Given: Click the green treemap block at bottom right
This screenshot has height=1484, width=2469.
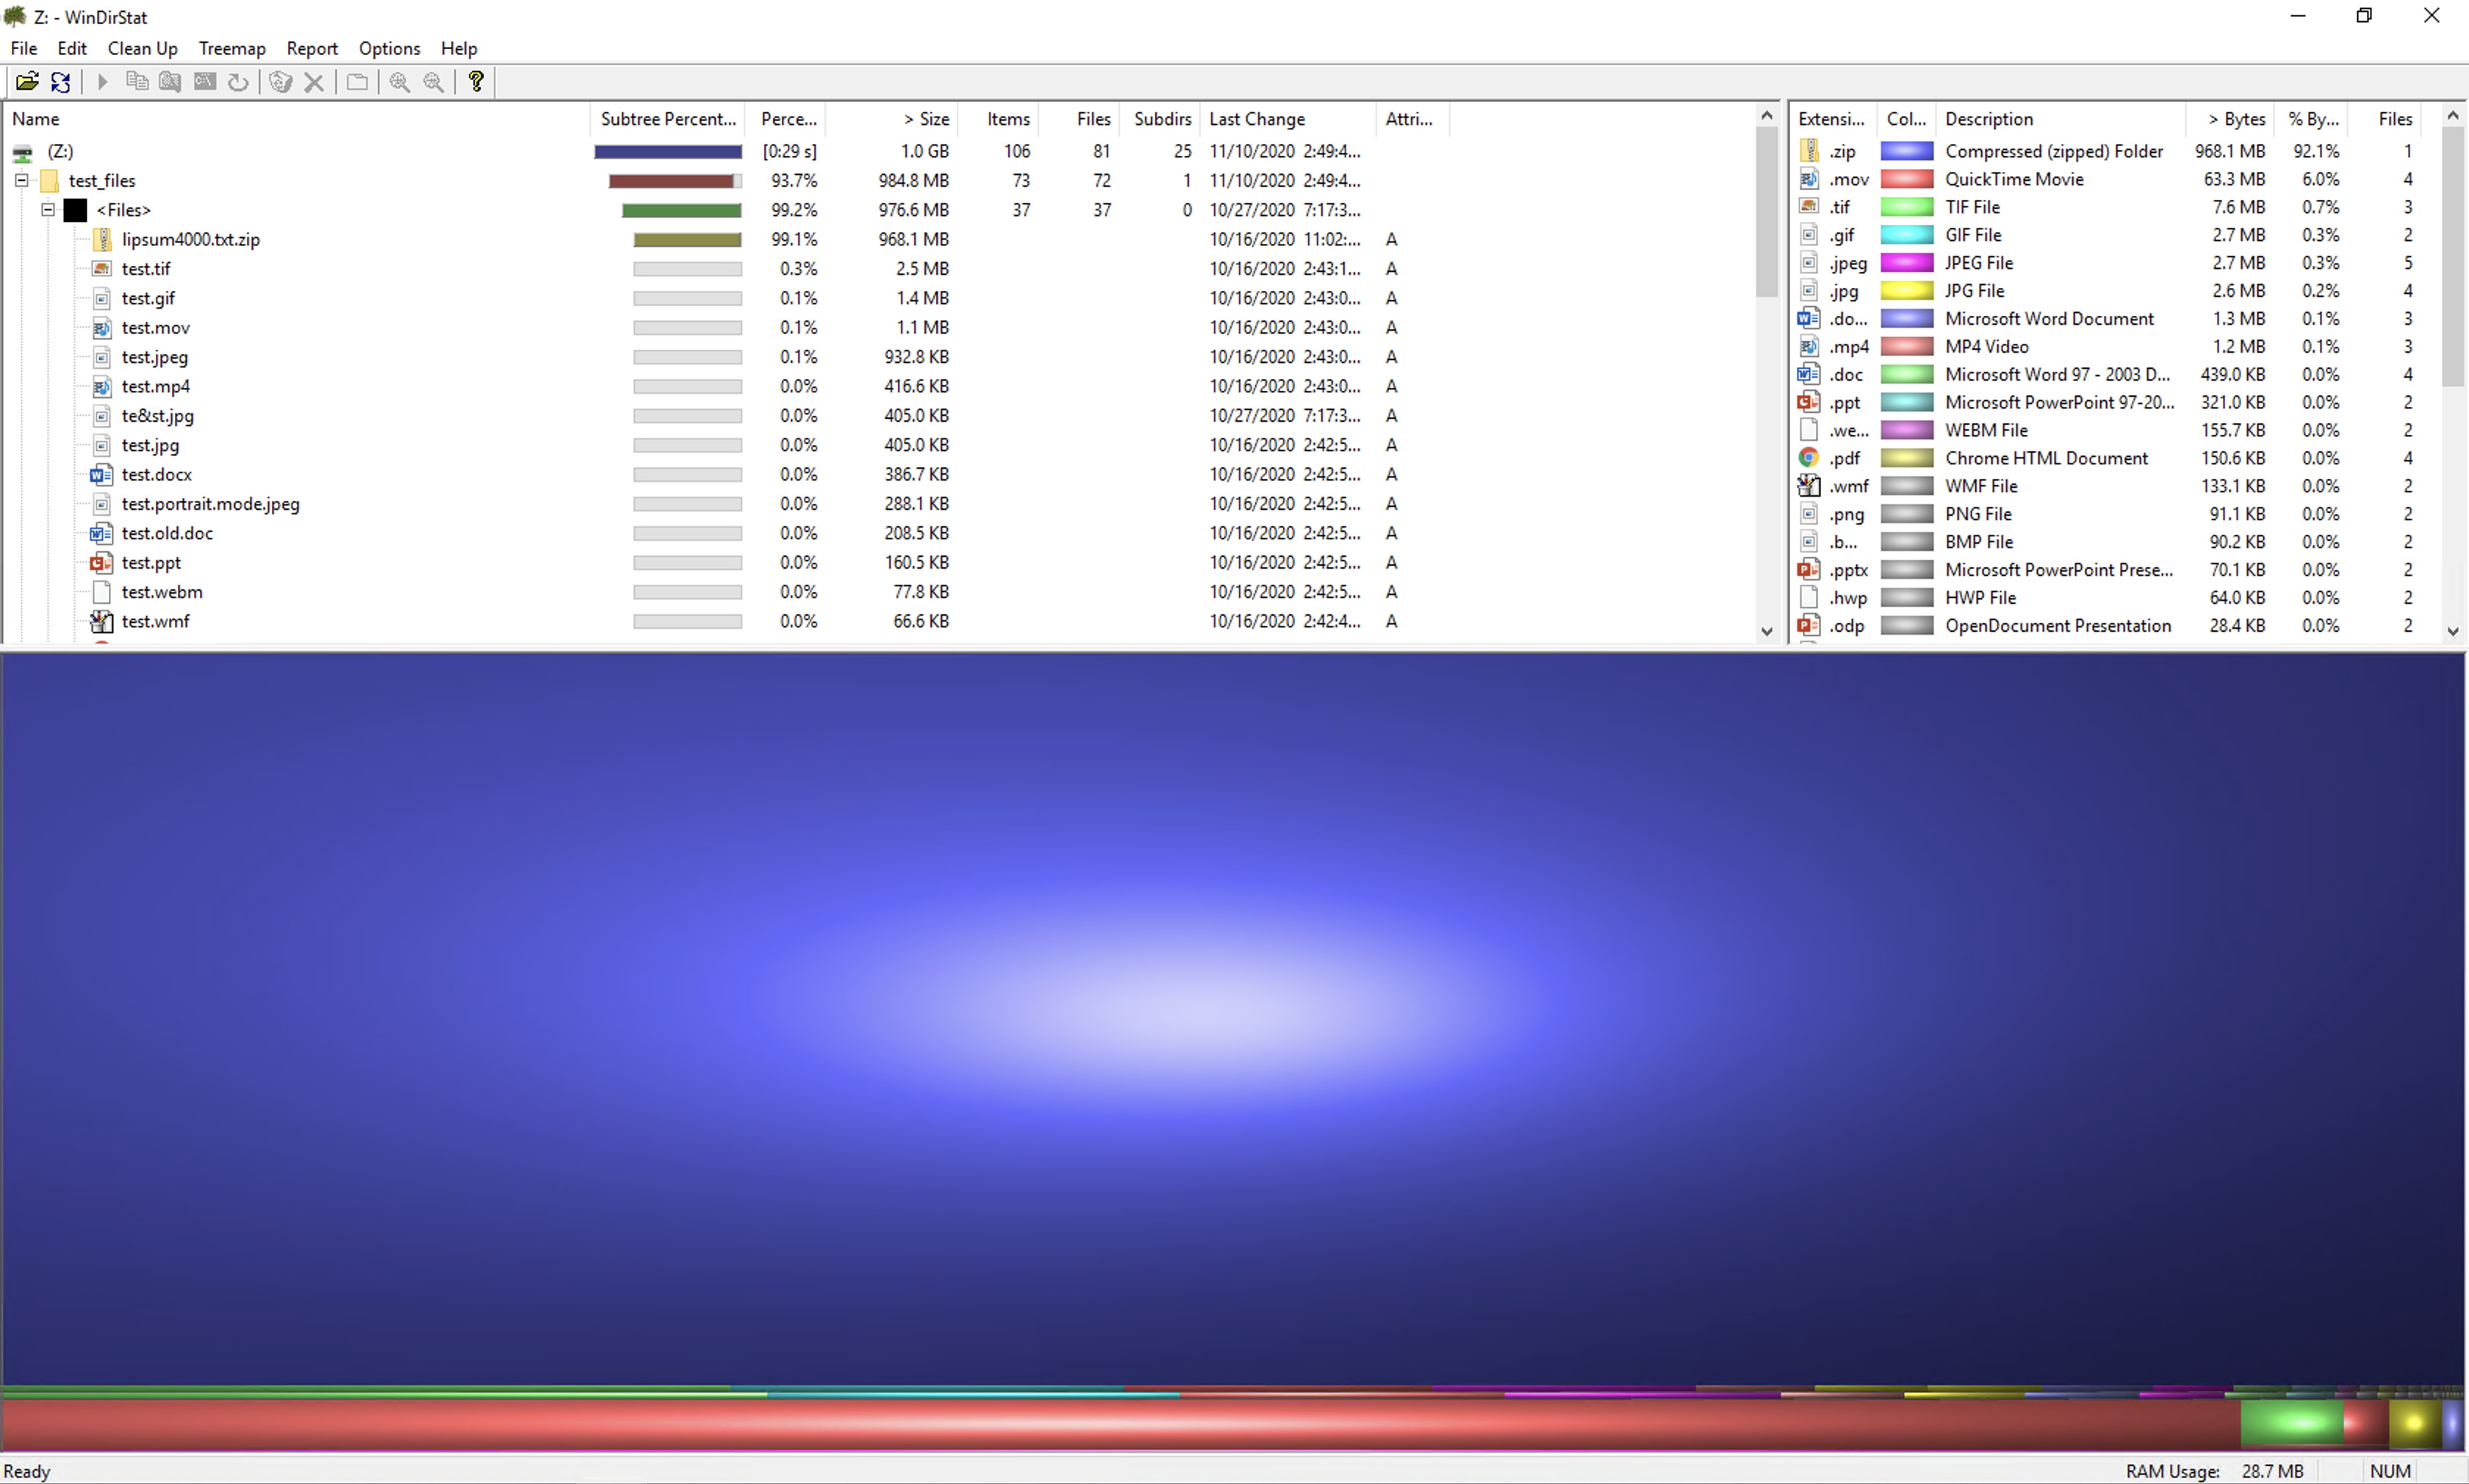Looking at the screenshot, I should point(2291,1423).
